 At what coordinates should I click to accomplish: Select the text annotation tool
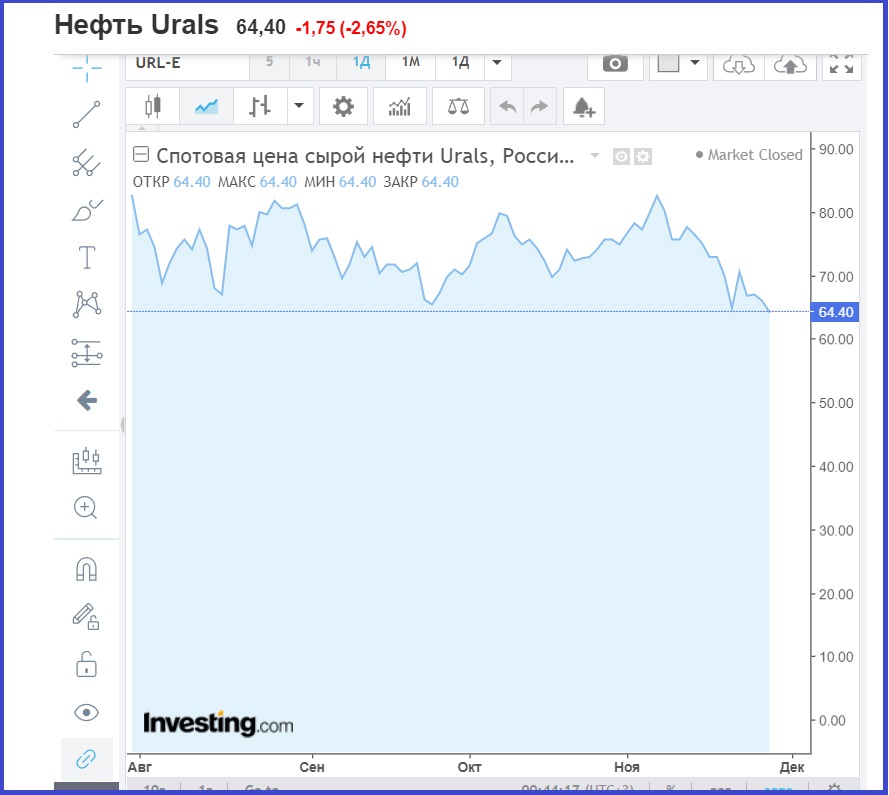click(87, 257)
